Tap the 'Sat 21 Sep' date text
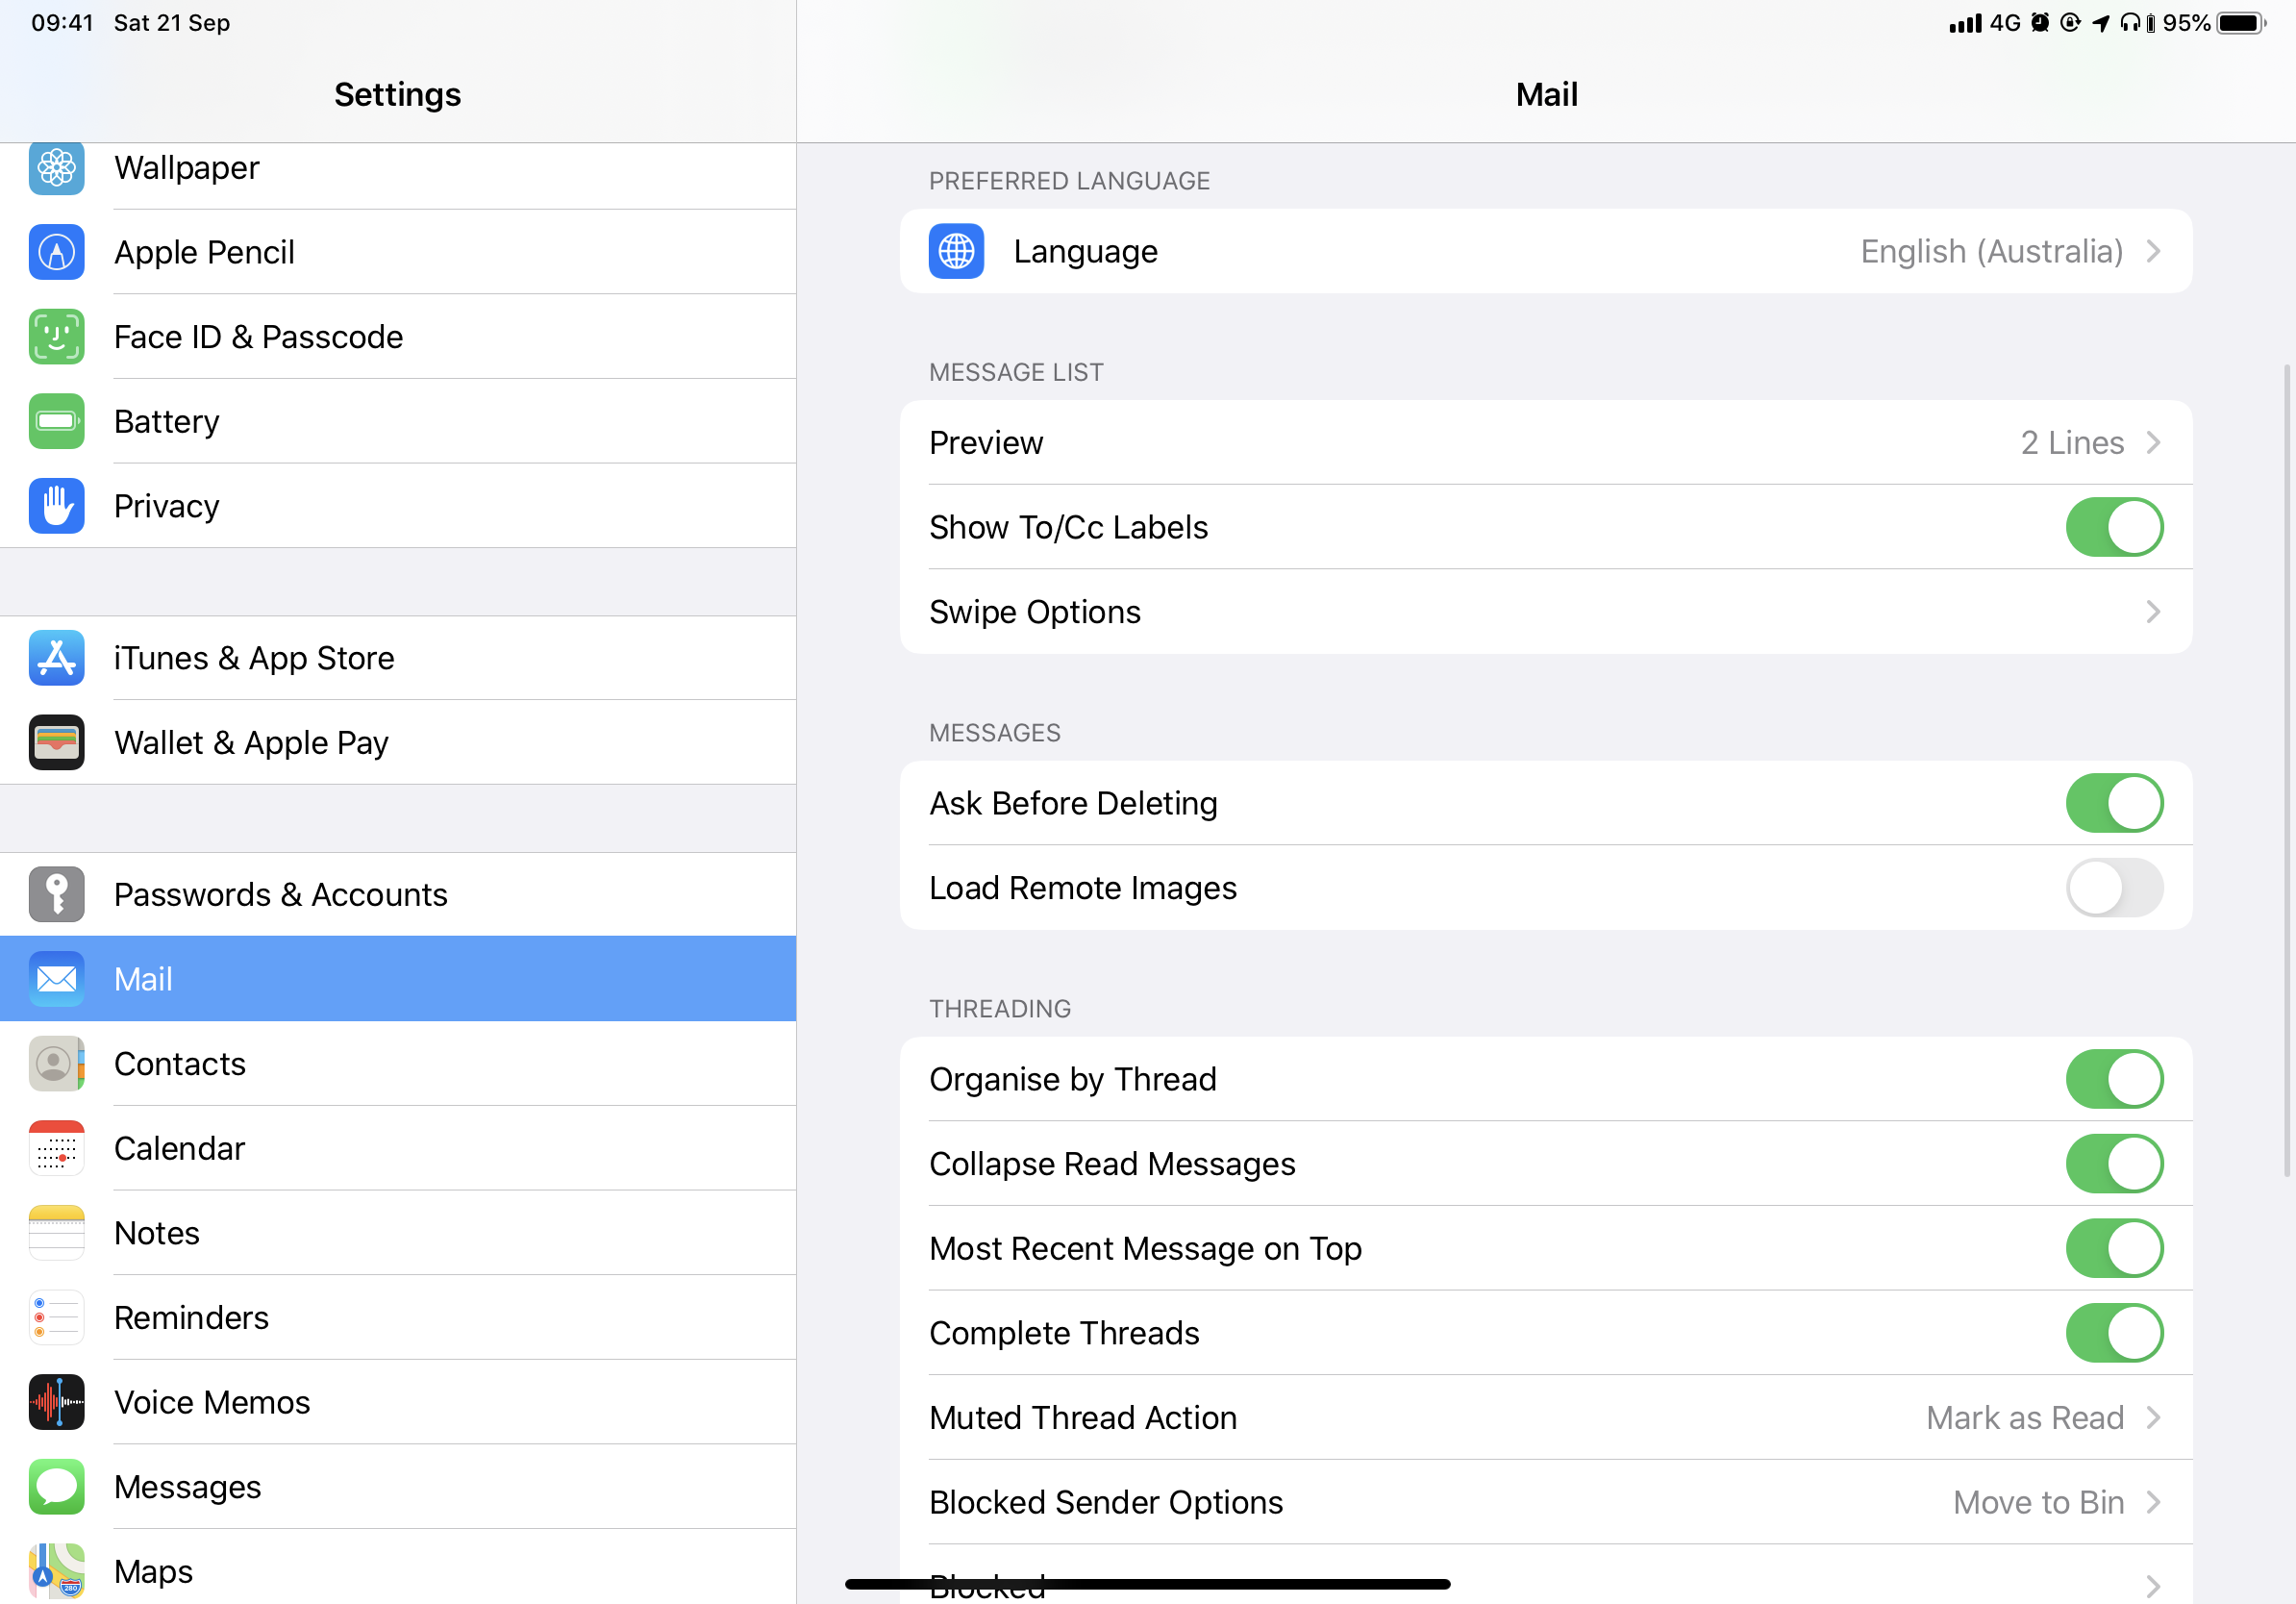Screen dimensions: 2296x1604 click(172, 23)
